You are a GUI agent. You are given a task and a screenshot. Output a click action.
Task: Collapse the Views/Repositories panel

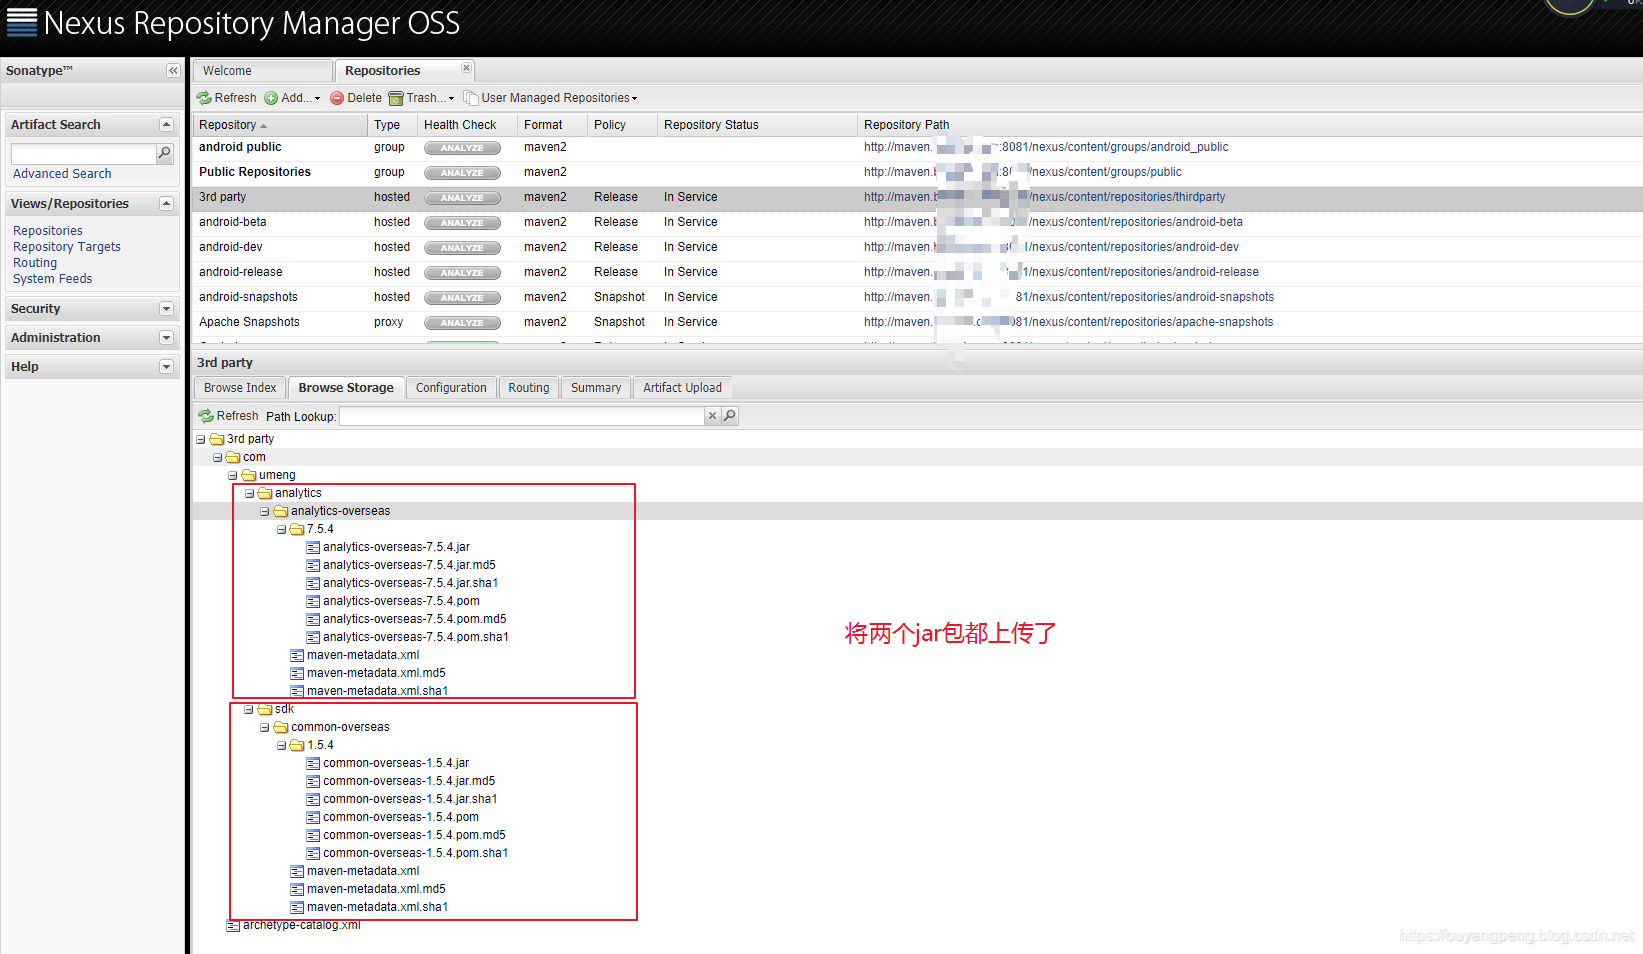tap(166, 204)
